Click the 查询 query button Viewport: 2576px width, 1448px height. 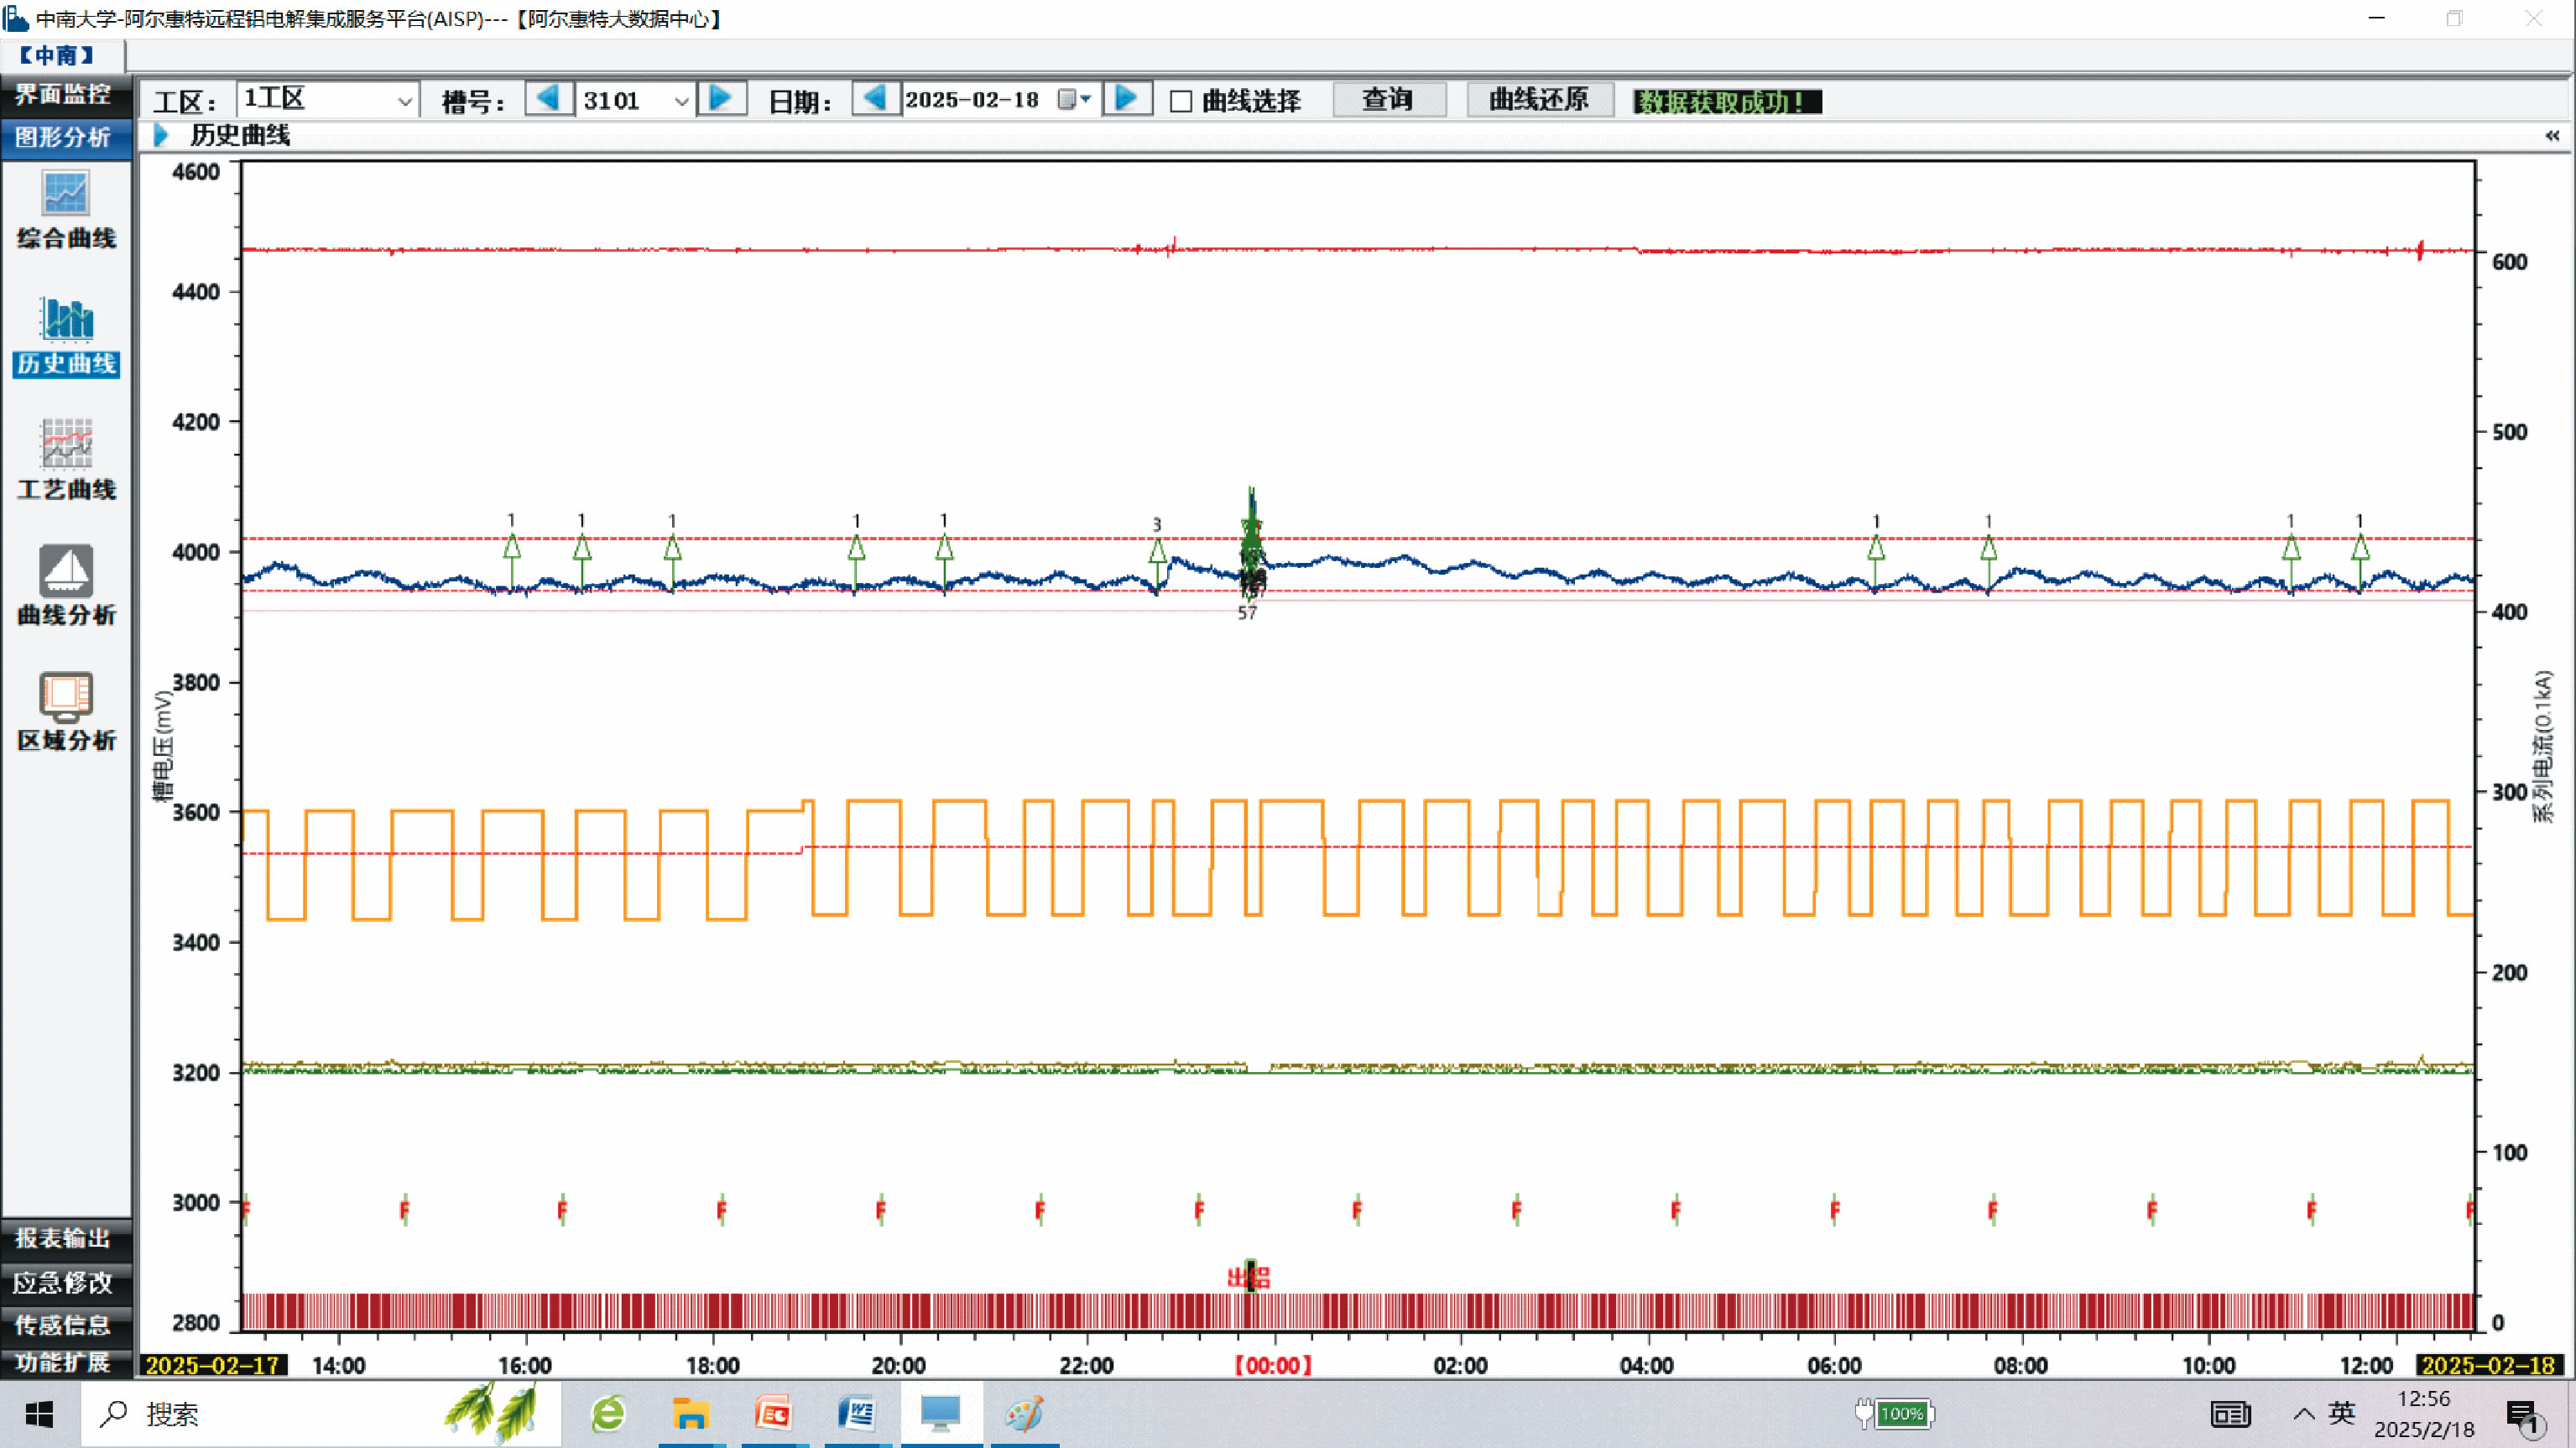pyautogui.click(x=1389, y=99)
